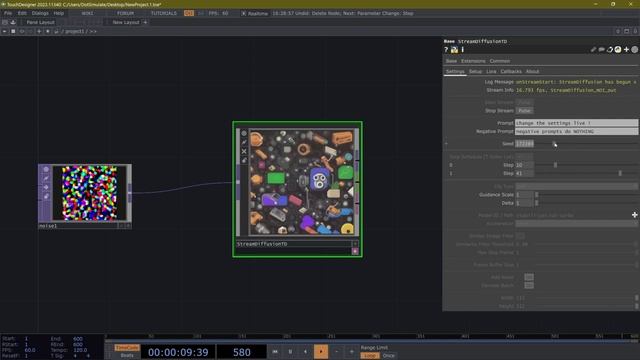Screen dimensions: 640x360
Task: Click the back arrow in the network path bar
Action: tap(4, 31)
